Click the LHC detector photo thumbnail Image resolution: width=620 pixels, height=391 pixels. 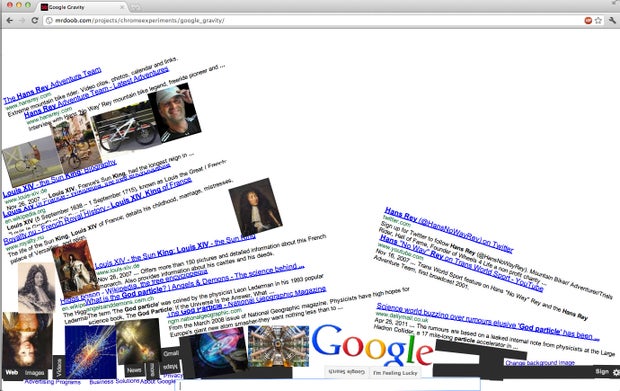[278, 346]
